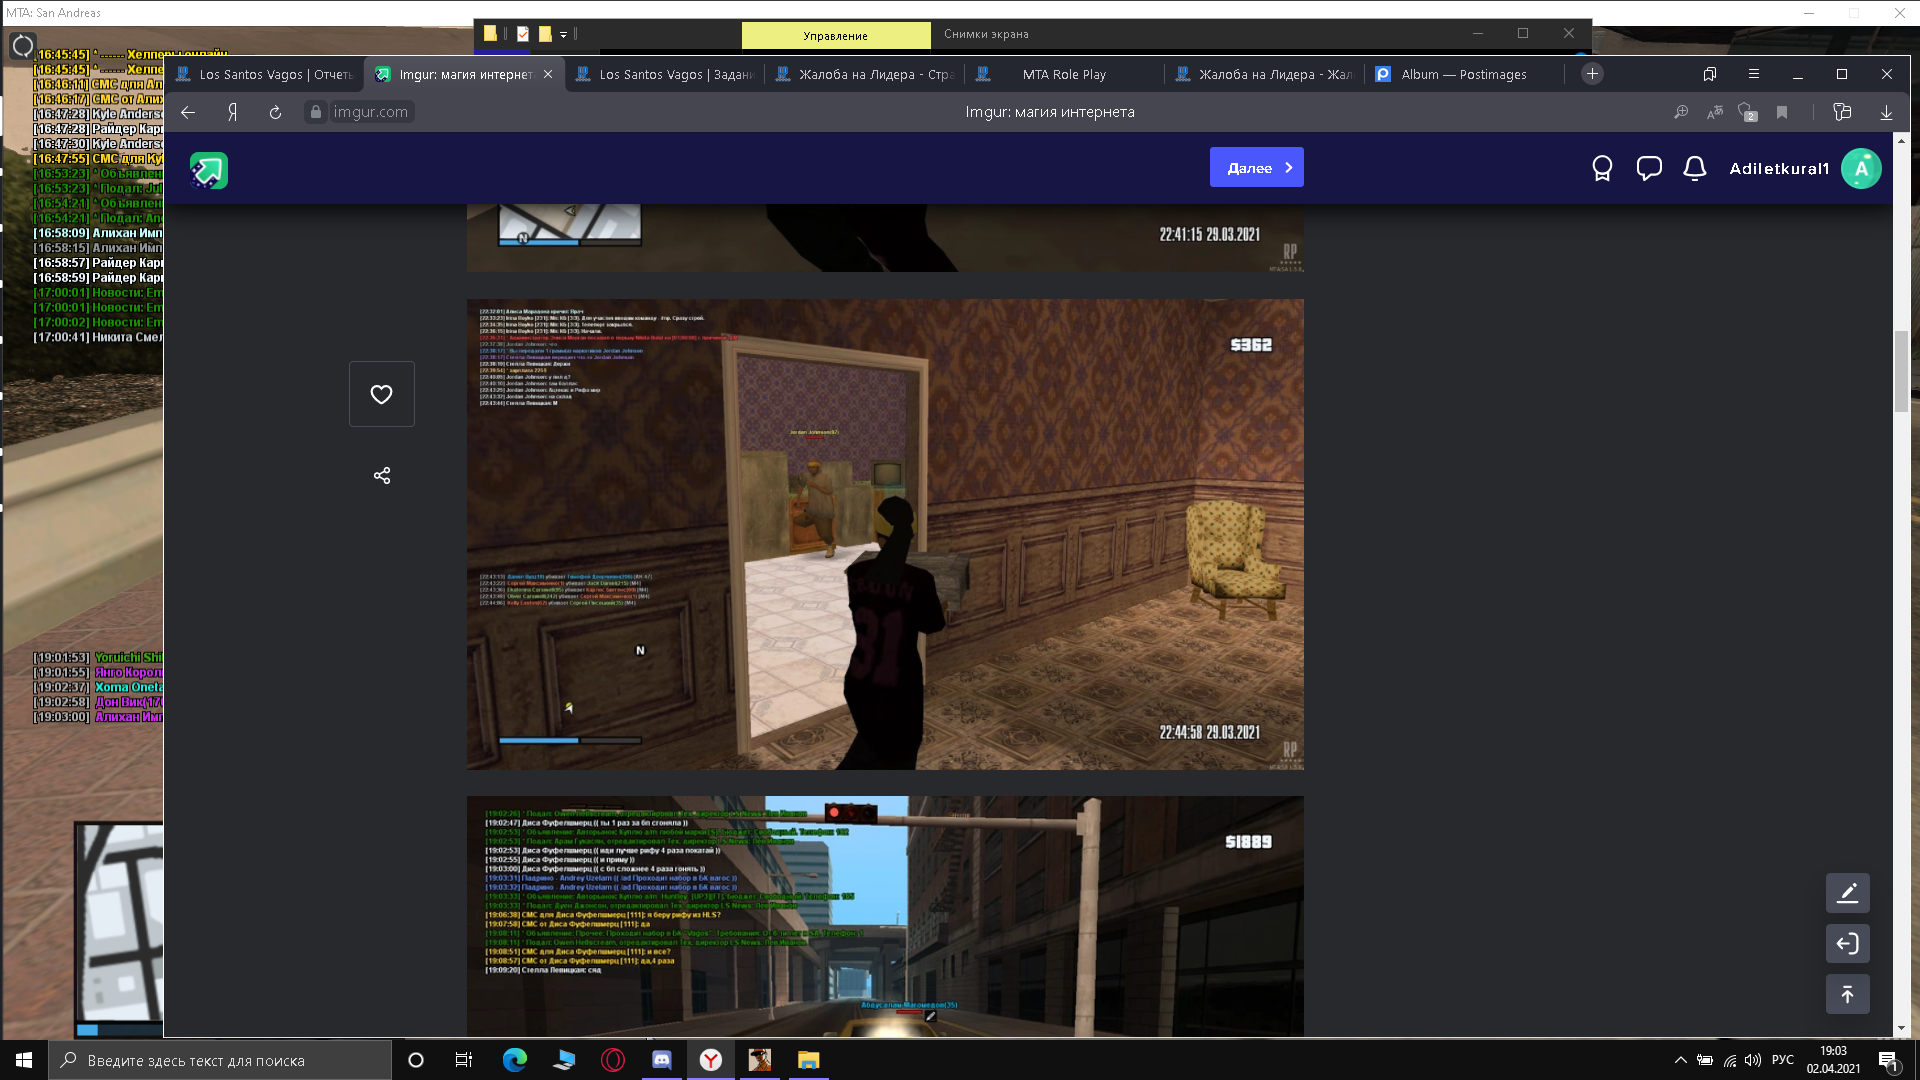Viewport: 1920px width, 1080px height.
Task: Open Task View on taskbar
Action: pos(464,1060)
